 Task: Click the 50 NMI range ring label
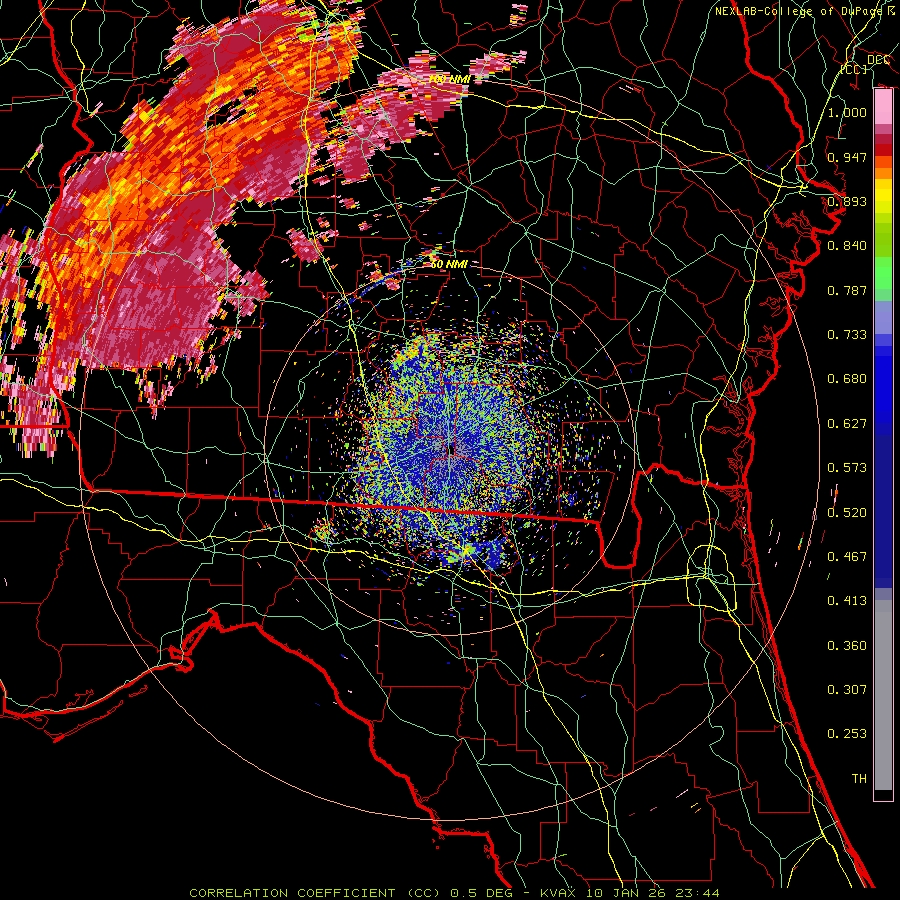[449, 264]
